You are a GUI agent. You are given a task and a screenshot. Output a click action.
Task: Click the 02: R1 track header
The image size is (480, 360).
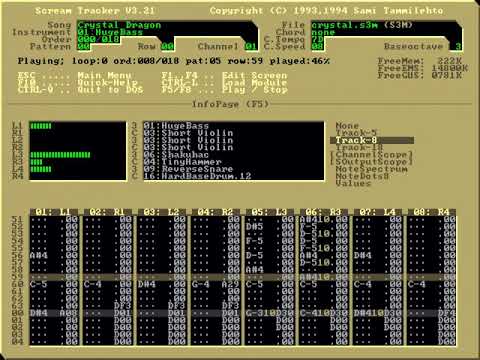click(108, 212)
